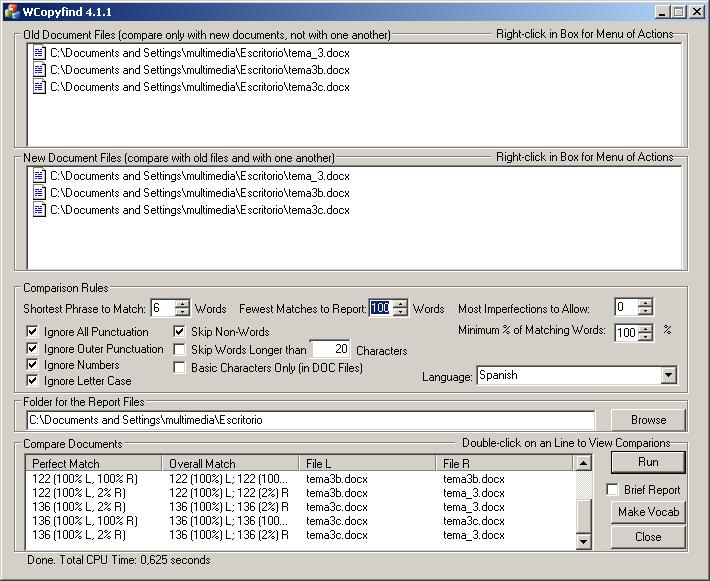
Task: Click document icon of tema3b.docx in New Document Files
Action: tap(39, 192)
